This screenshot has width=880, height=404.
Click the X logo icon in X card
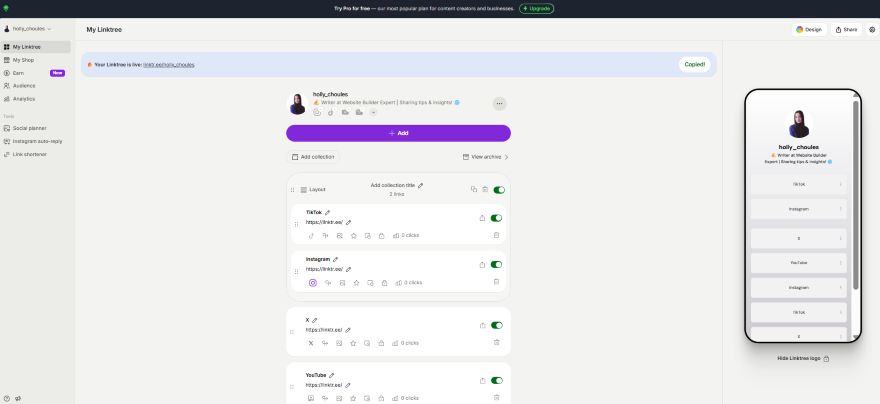pyautogui.click(x=311, y=343)
